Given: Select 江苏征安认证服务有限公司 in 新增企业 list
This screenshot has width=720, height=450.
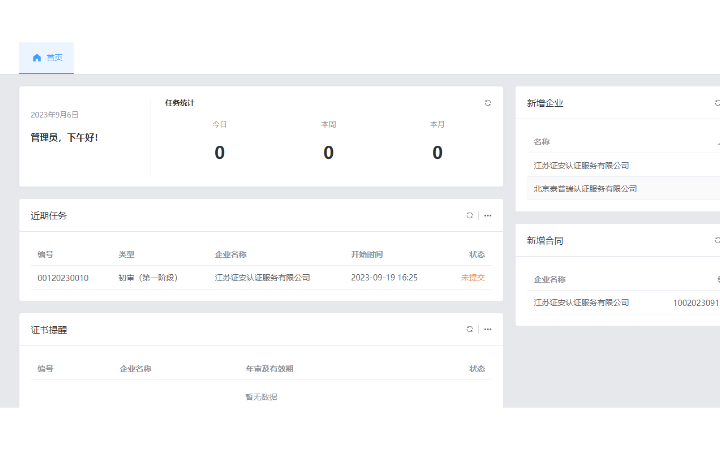Looking at the screenshot, I should coord(581,165).
